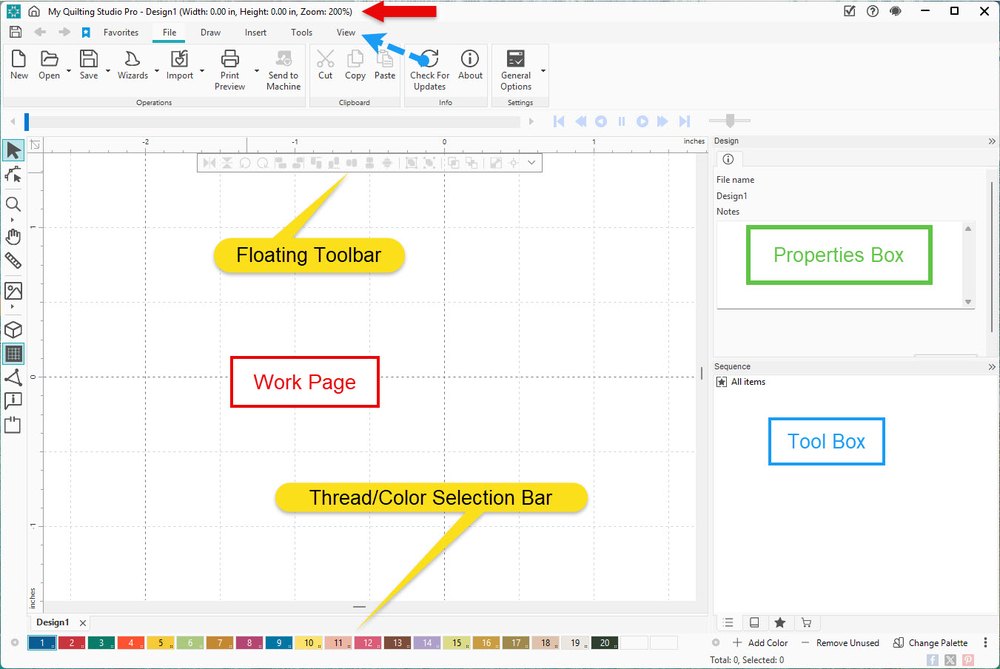Screen dimensions: 1000x669
Task: Select All items in Sequence panel
Action: pos(741,382)
